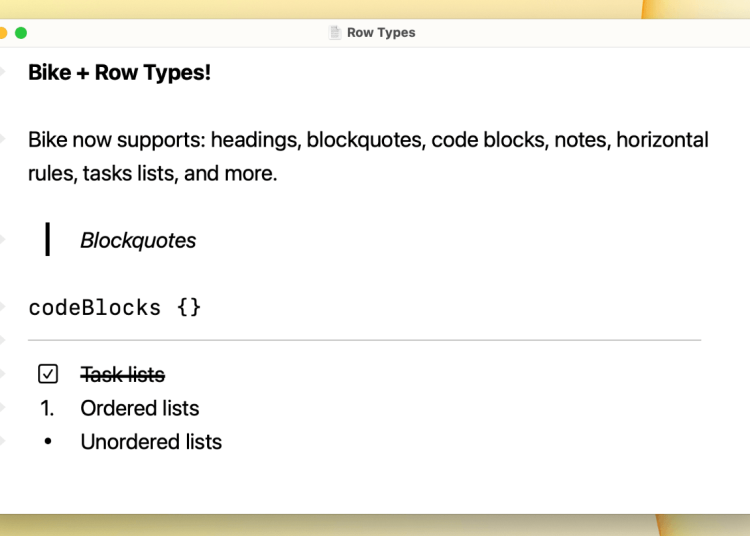Uncheck the Task lists checkbox
750x536 pixels.
point(48,374)
